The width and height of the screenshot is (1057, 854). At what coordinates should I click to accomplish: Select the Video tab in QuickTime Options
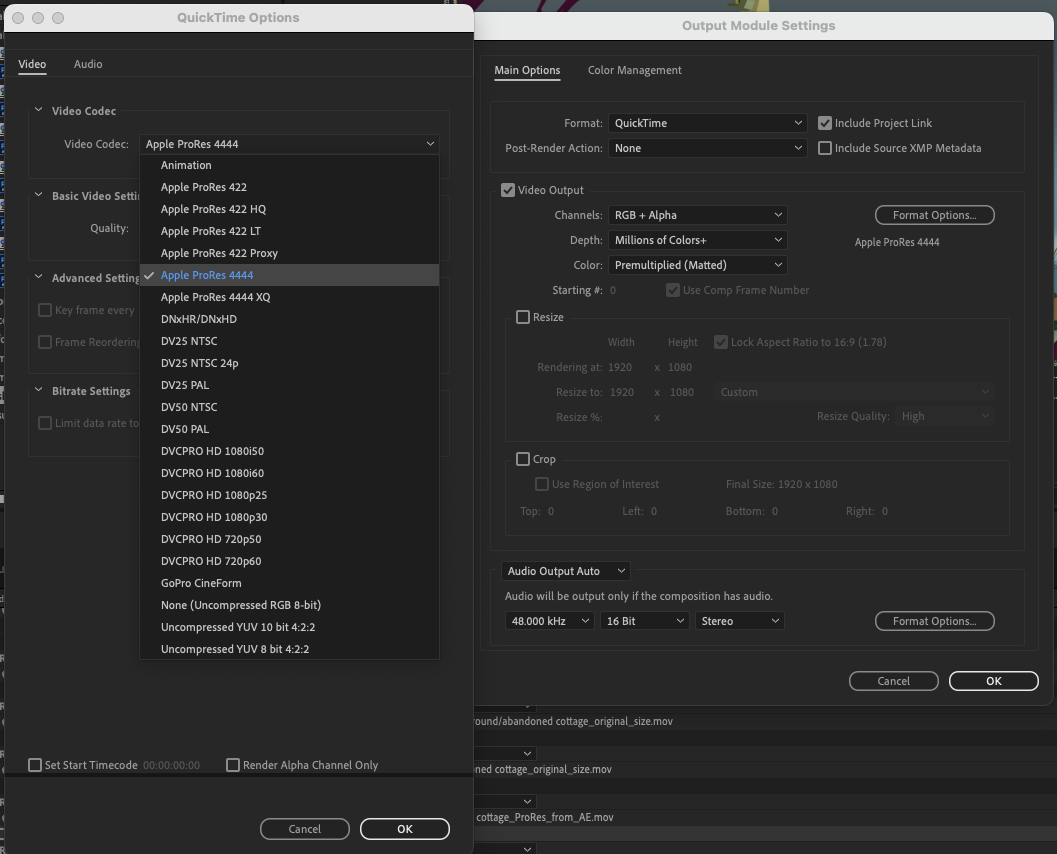32,64
